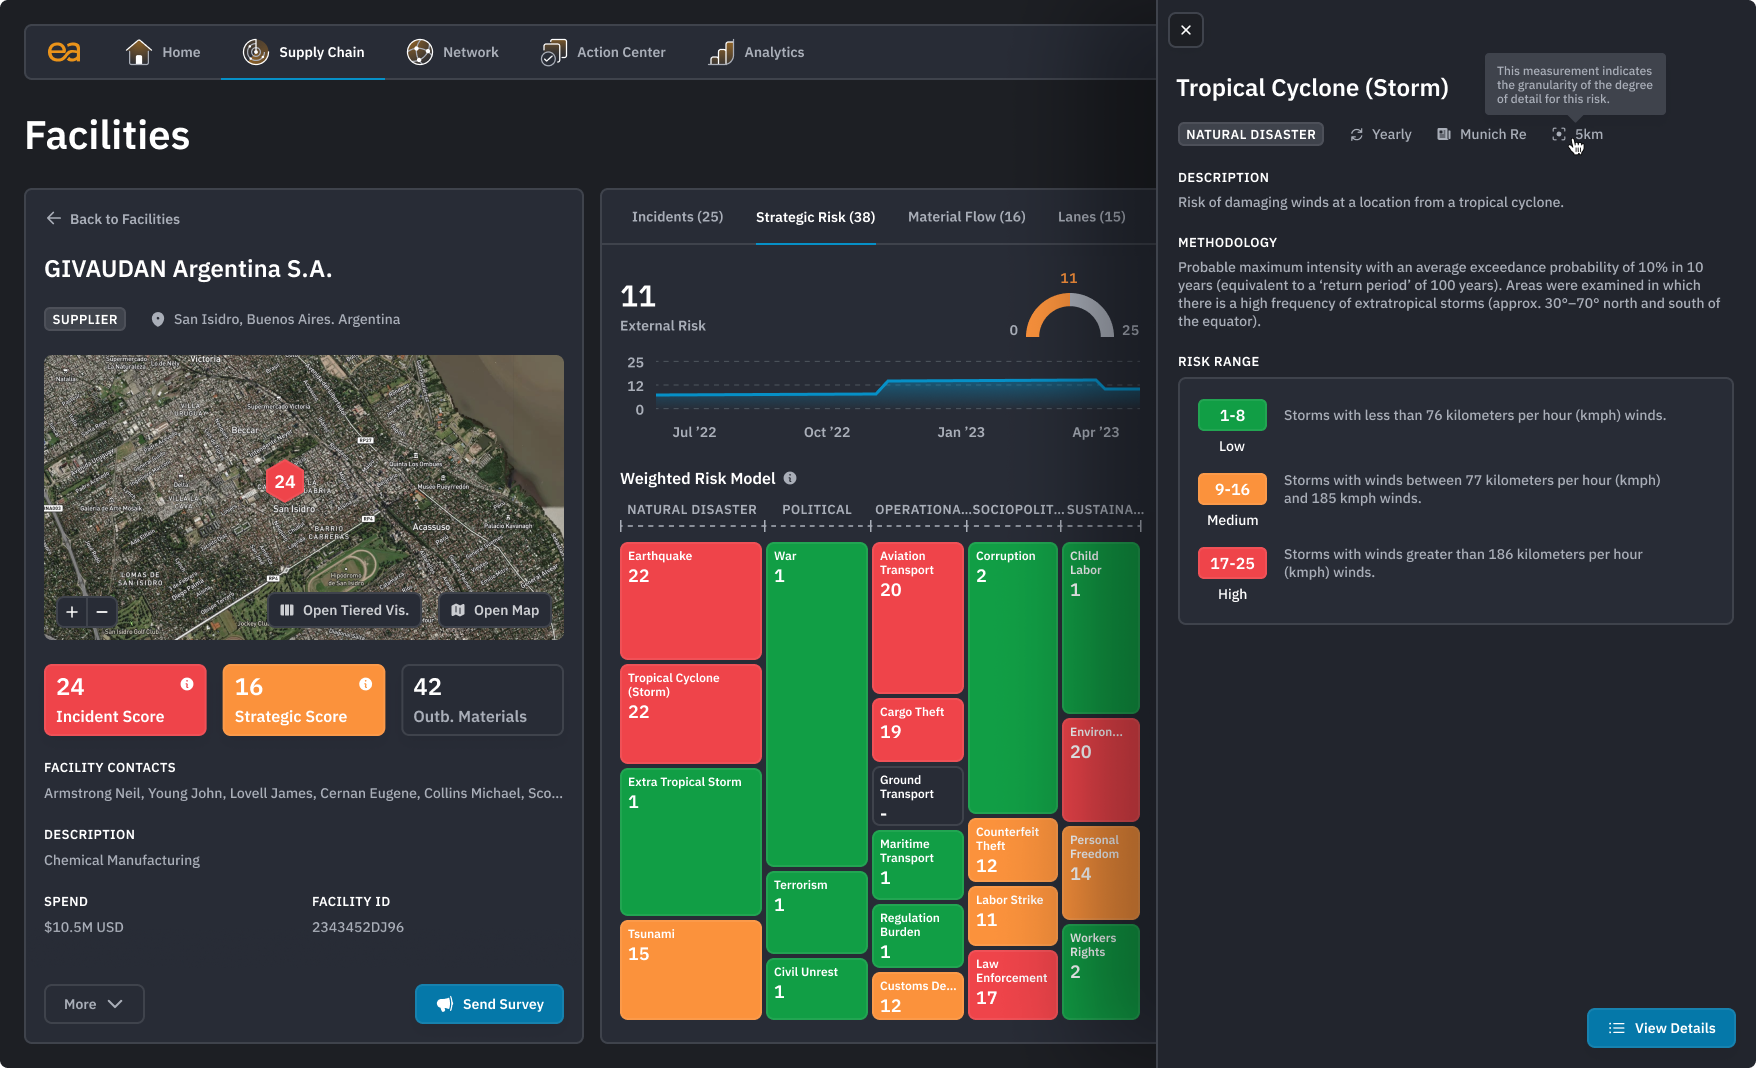Click the ea logo icon
Screen dimensions: 1756x1068
[x=64, y=52]
